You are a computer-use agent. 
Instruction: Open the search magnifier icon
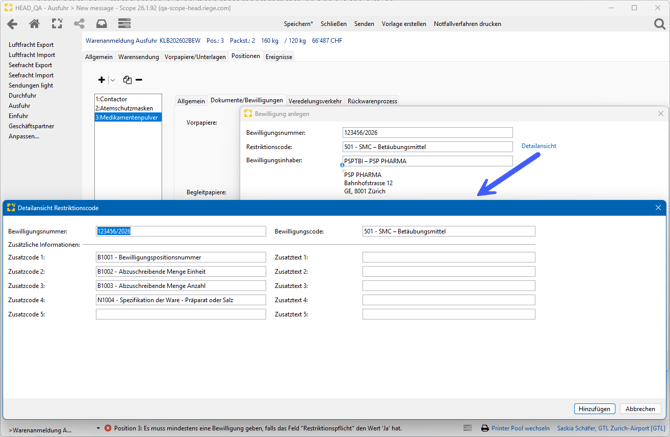pyautogui.click(x=659, y=24)
